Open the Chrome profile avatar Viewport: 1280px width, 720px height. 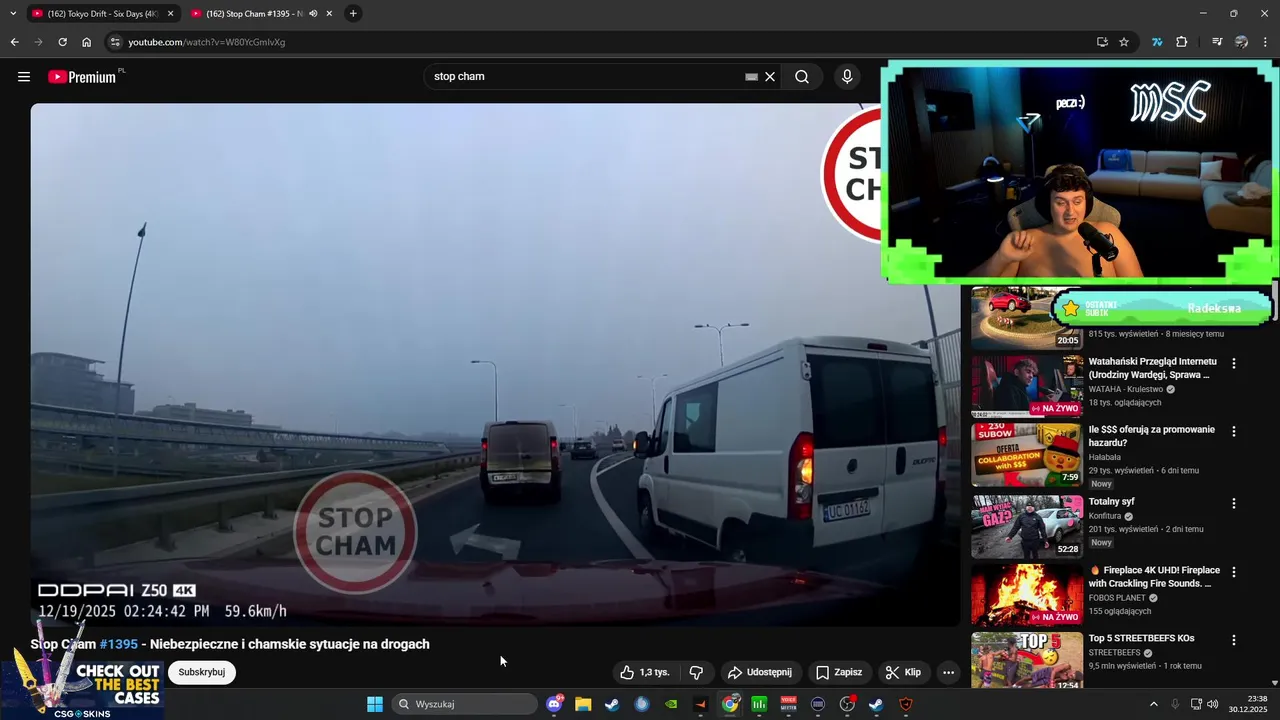[1241, 42]
